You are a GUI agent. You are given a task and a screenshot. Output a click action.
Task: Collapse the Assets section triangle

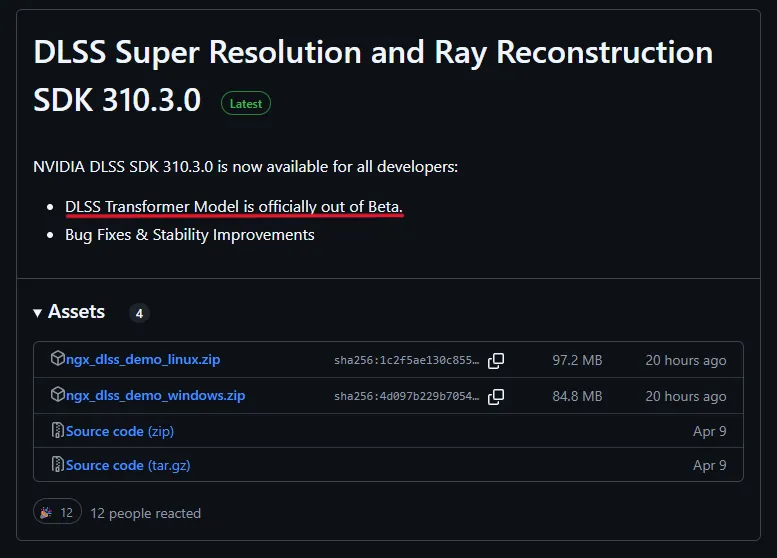tap(38, 313)
